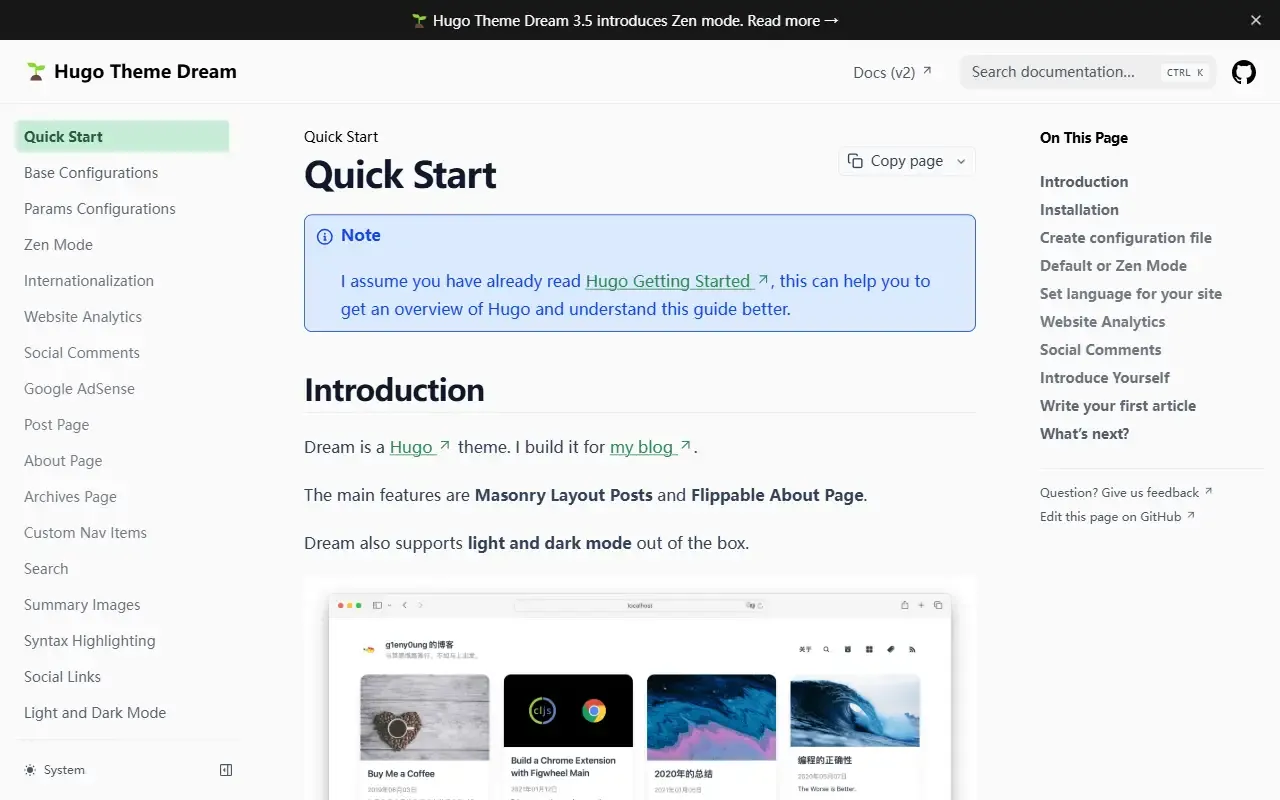Click 'Question? Give us feedback' link
The width and height of the screenshot is (1280, 800).
[1126, 493]
